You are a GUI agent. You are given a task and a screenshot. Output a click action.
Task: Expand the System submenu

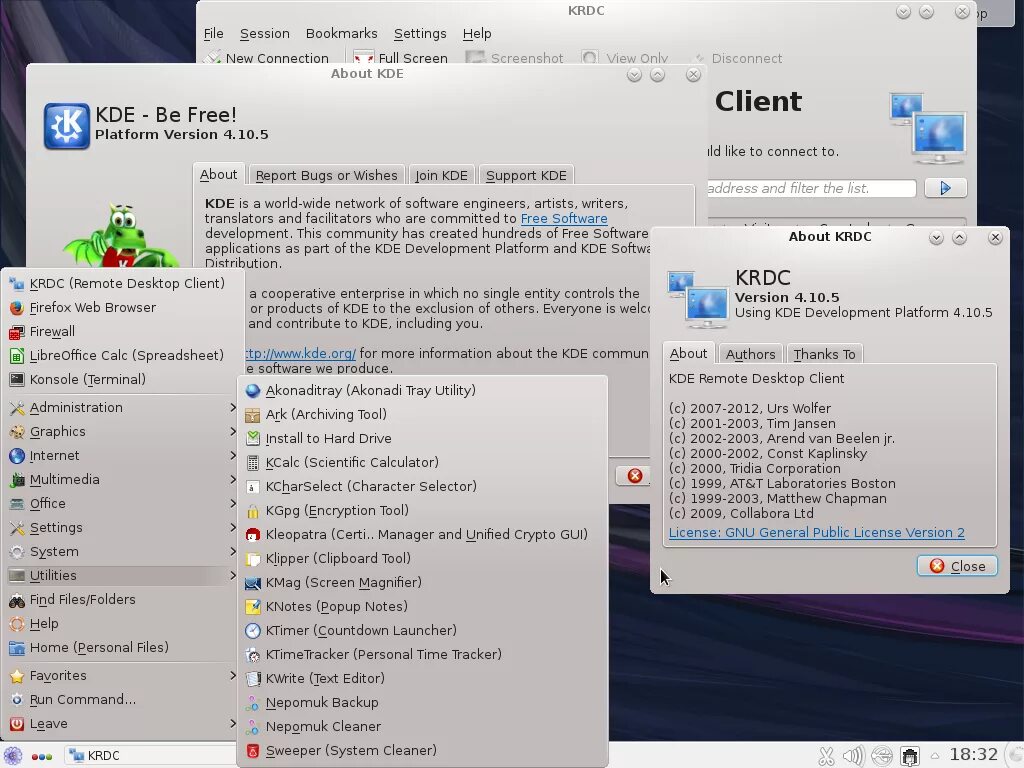coord(122,552)
